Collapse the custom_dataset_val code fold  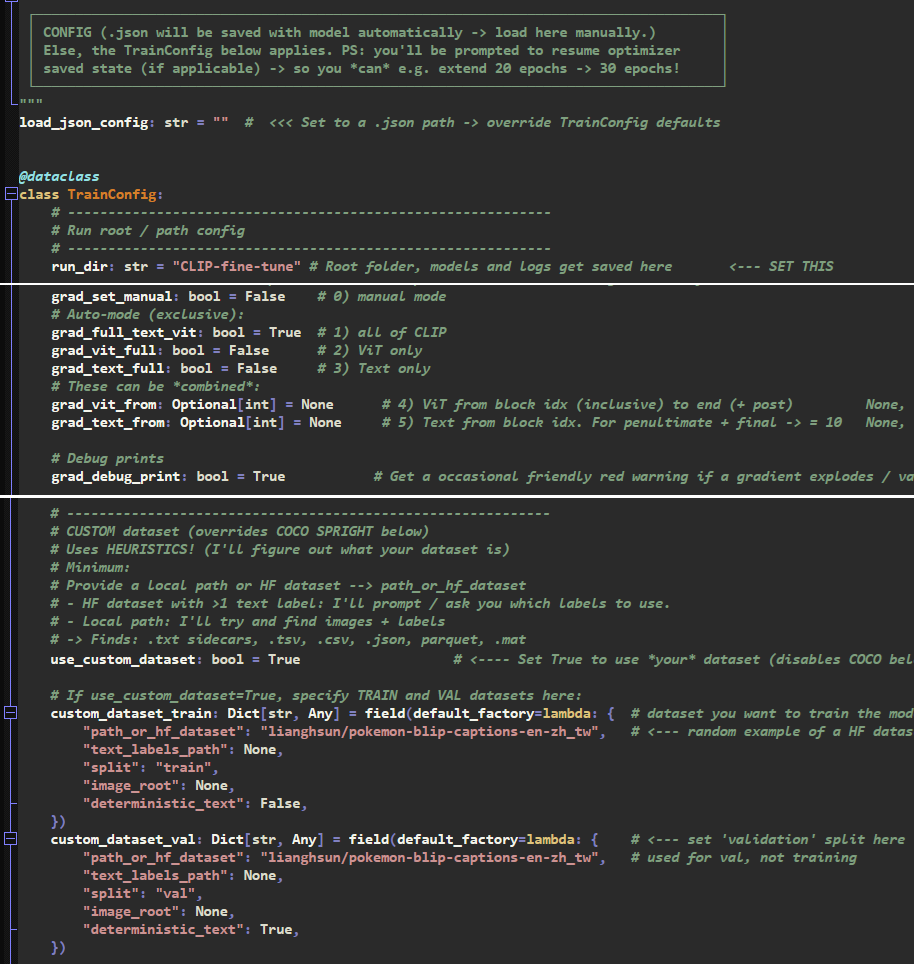[x=10, y=839]
